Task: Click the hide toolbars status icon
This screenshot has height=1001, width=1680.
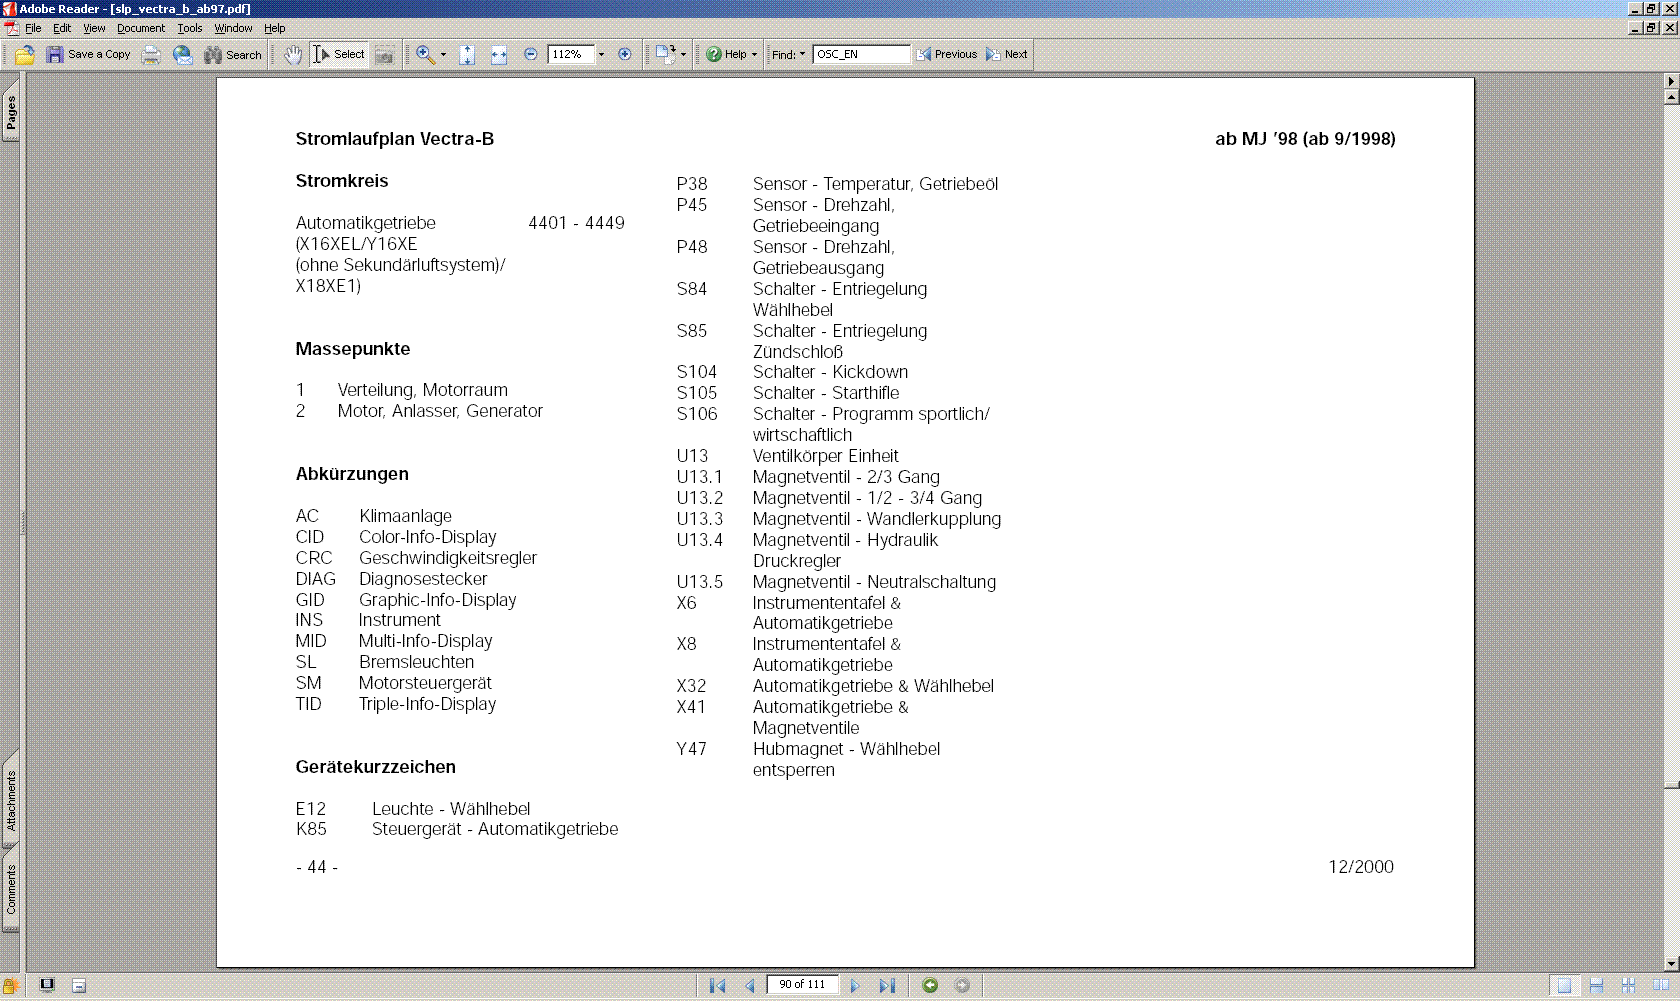Action: (79, 986)
